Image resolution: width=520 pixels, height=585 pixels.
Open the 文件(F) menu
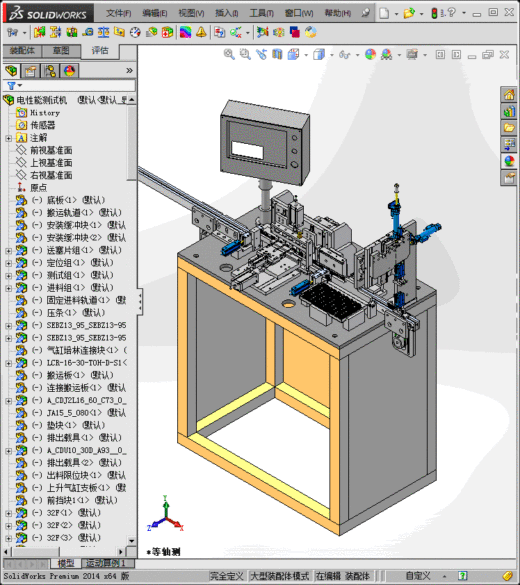[x=118, y=13]
